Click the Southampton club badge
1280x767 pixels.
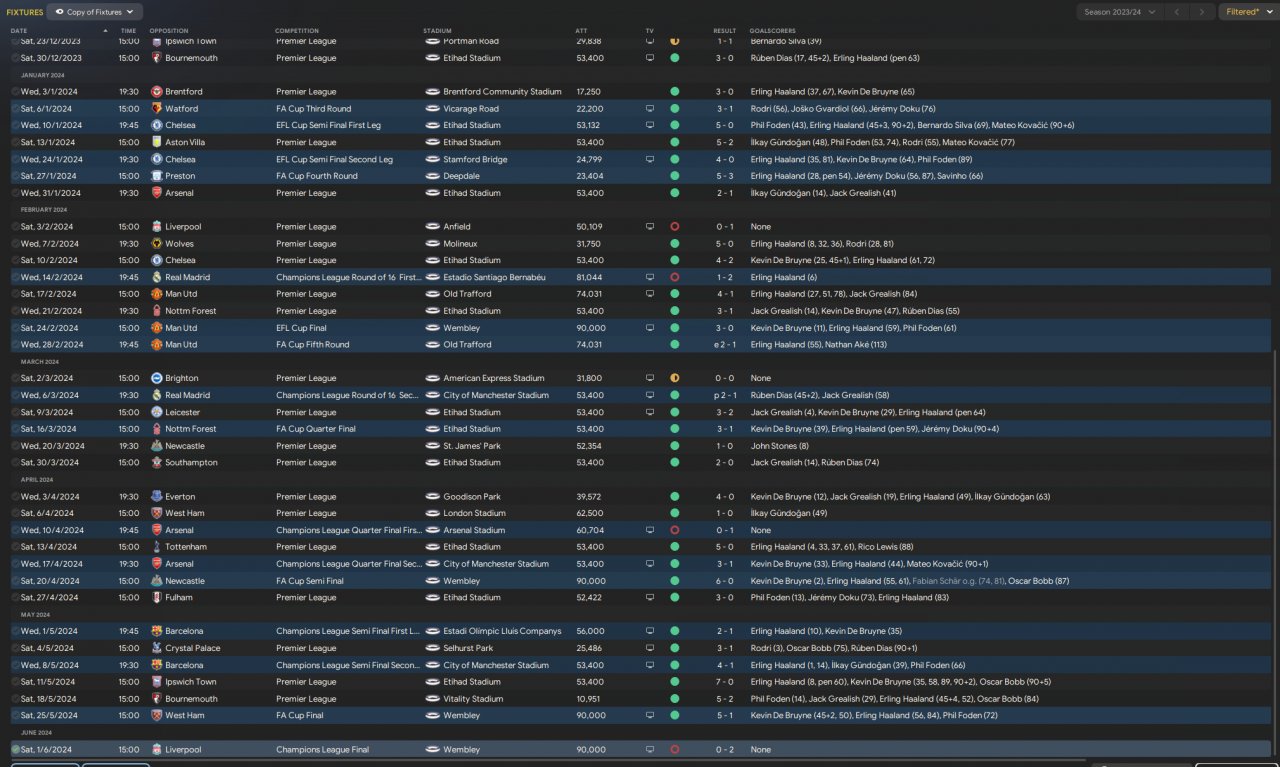coord(157,462)
